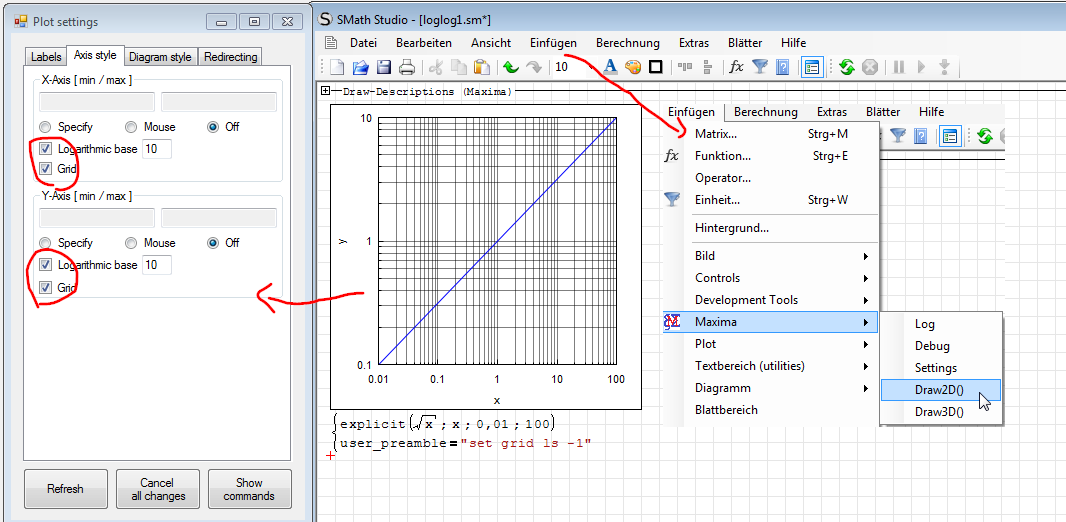
Task: Click the print icon in toolbar
Action: pos(407,67)
